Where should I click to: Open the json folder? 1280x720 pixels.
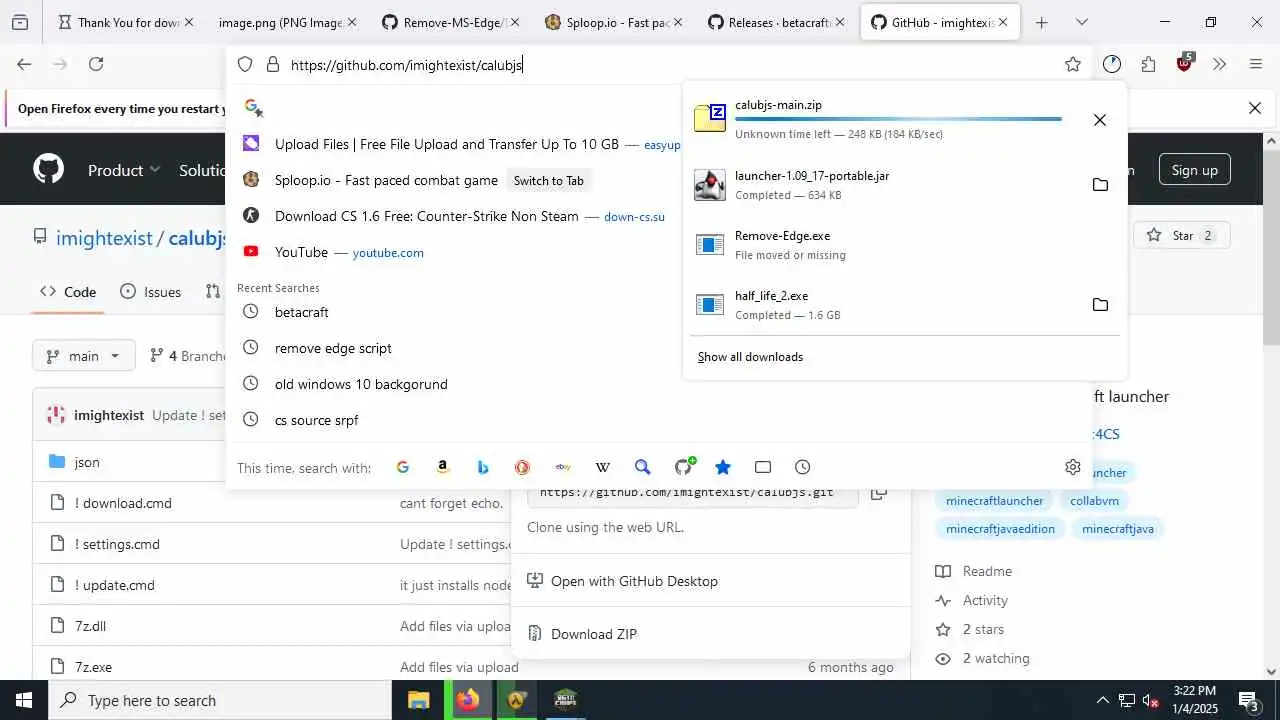tap(87, 462)
